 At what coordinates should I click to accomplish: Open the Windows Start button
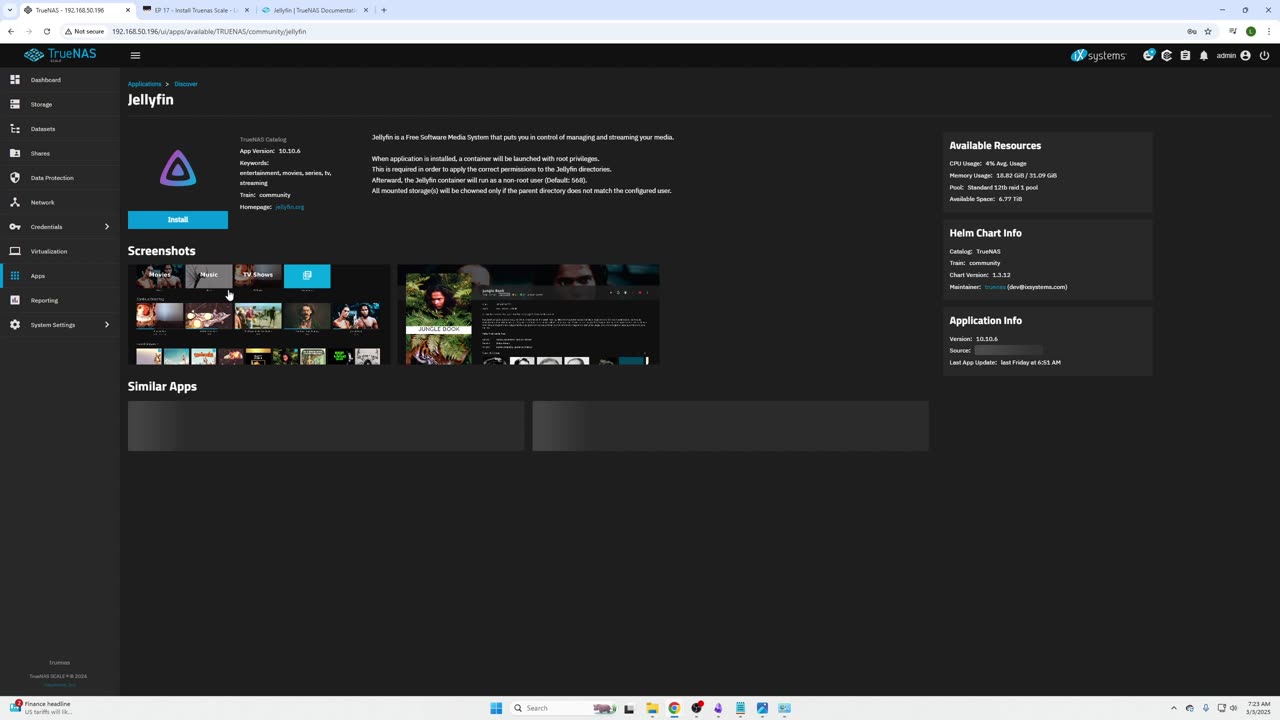pyautogui.click(x=496, y=708)
